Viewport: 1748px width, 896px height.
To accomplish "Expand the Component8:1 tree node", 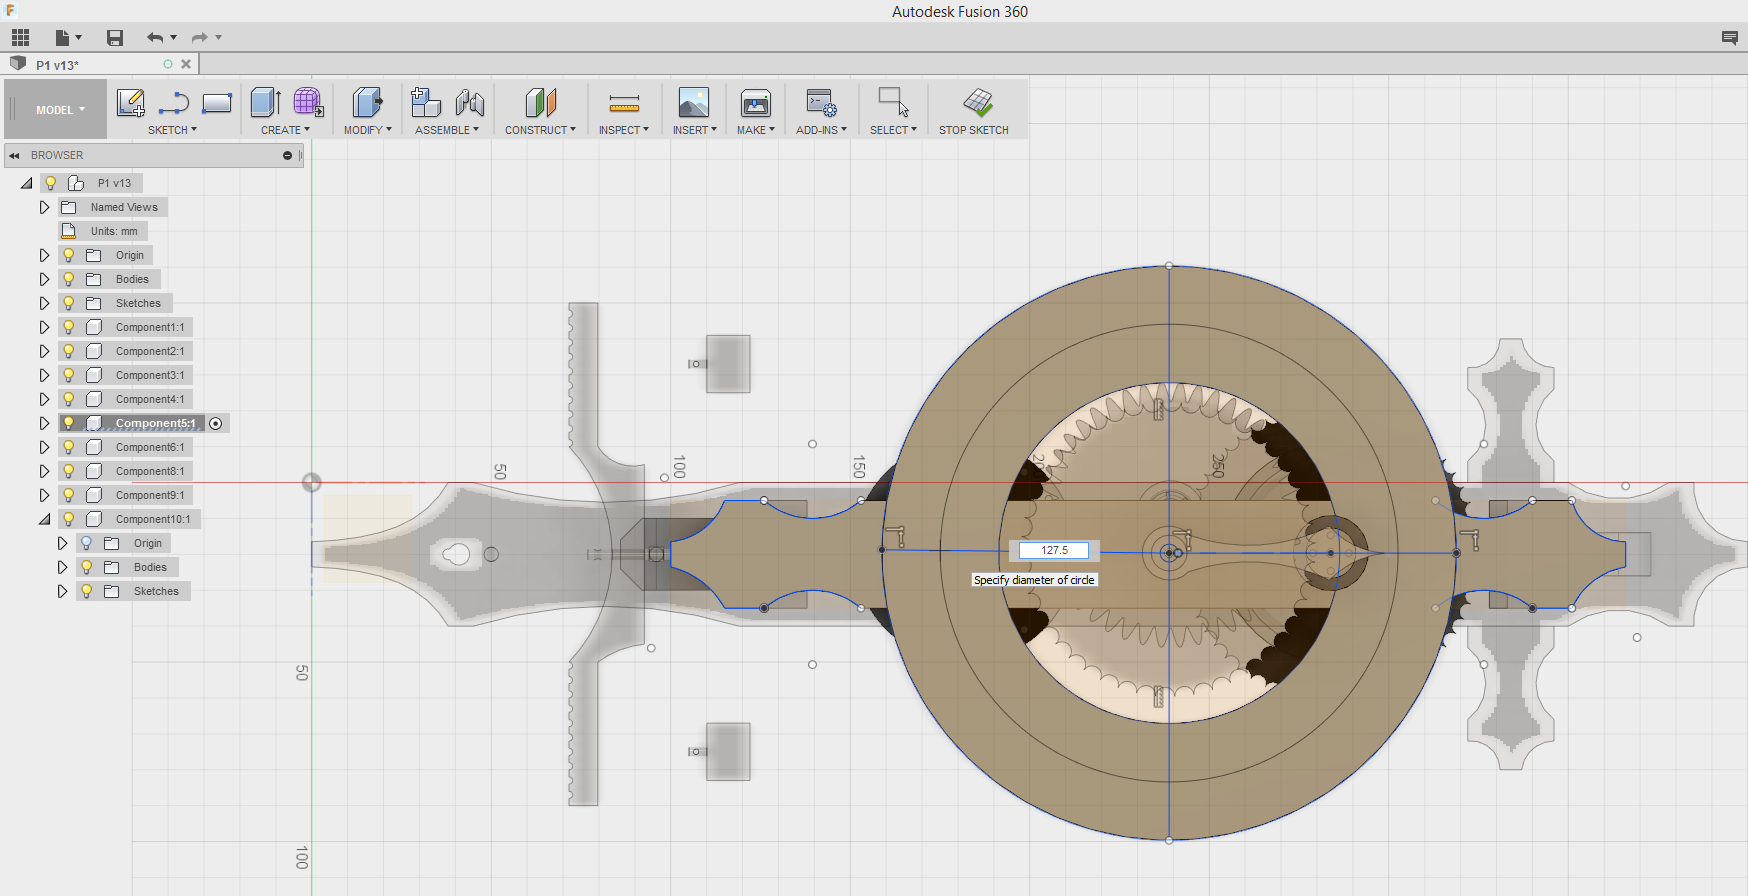I will (44, 471).
